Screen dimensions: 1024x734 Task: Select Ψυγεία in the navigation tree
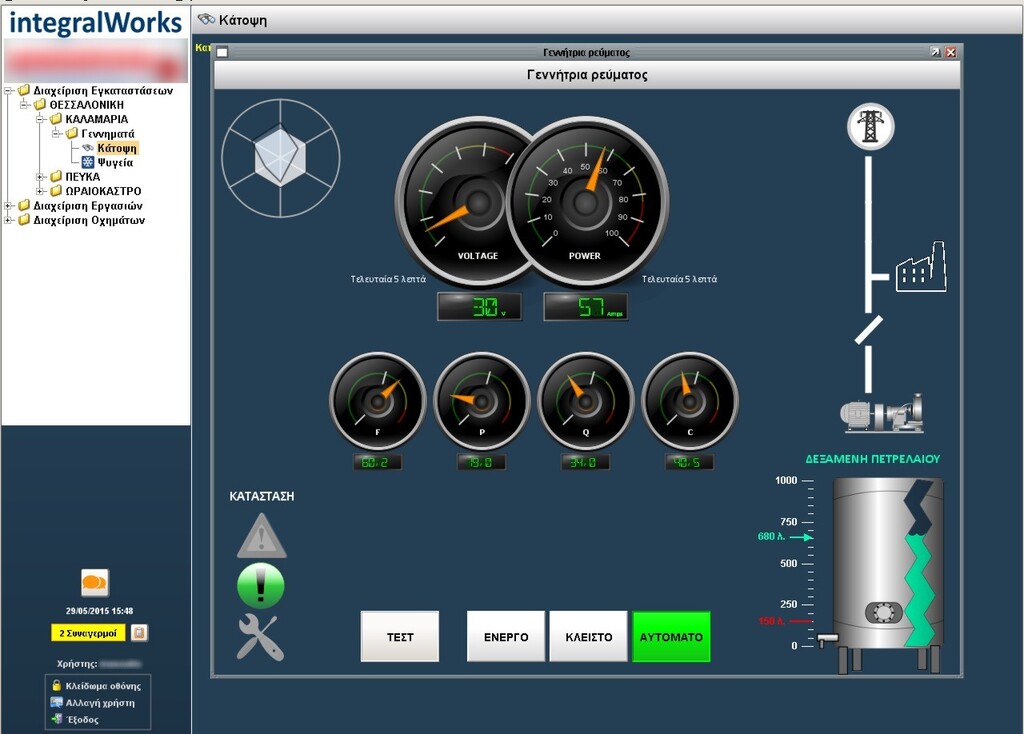[x=115, y=162]
